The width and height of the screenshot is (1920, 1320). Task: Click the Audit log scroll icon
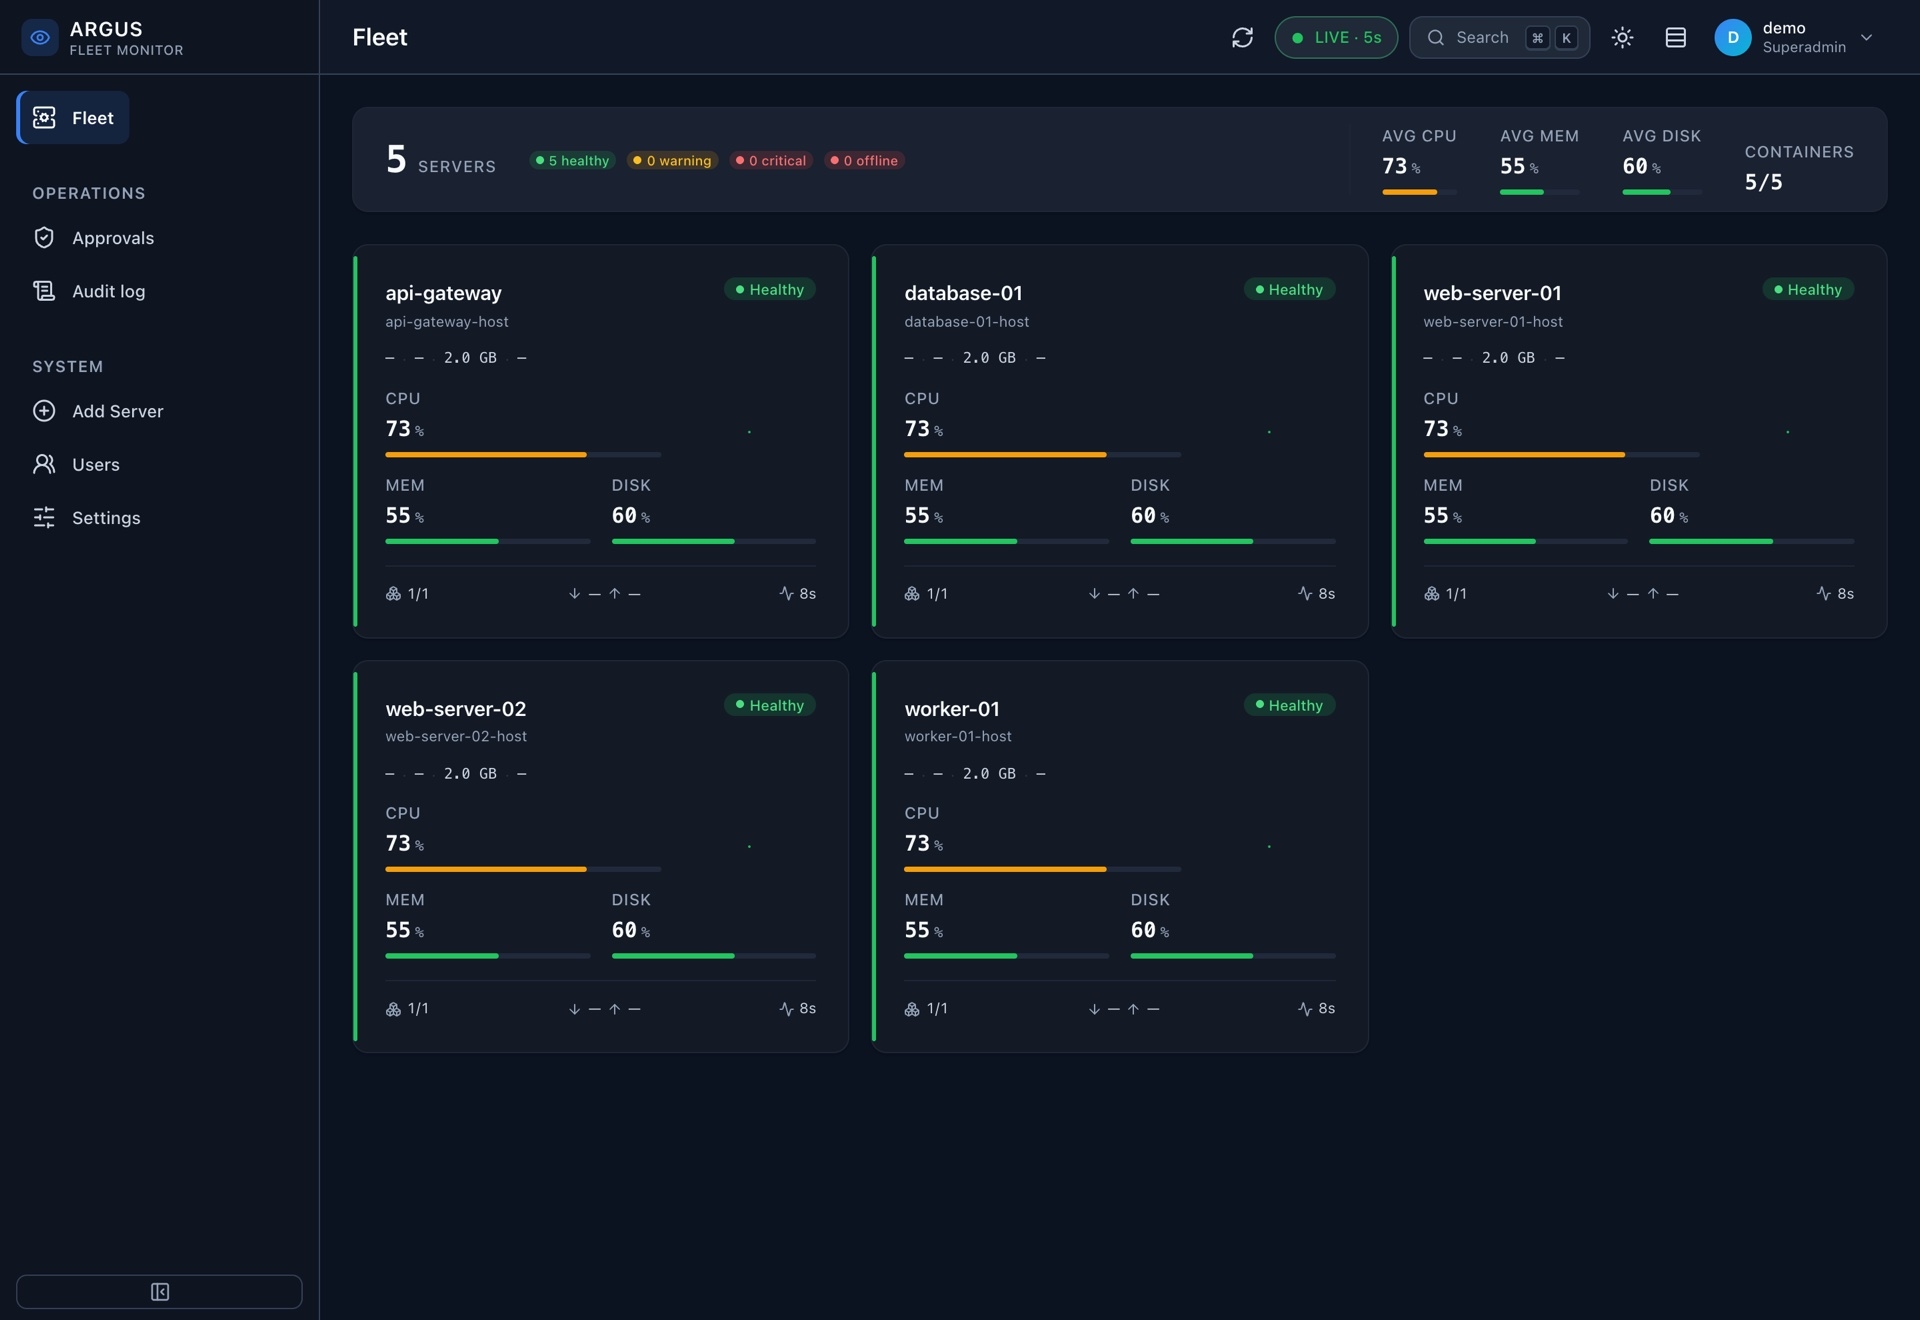[x=44, y=291]
